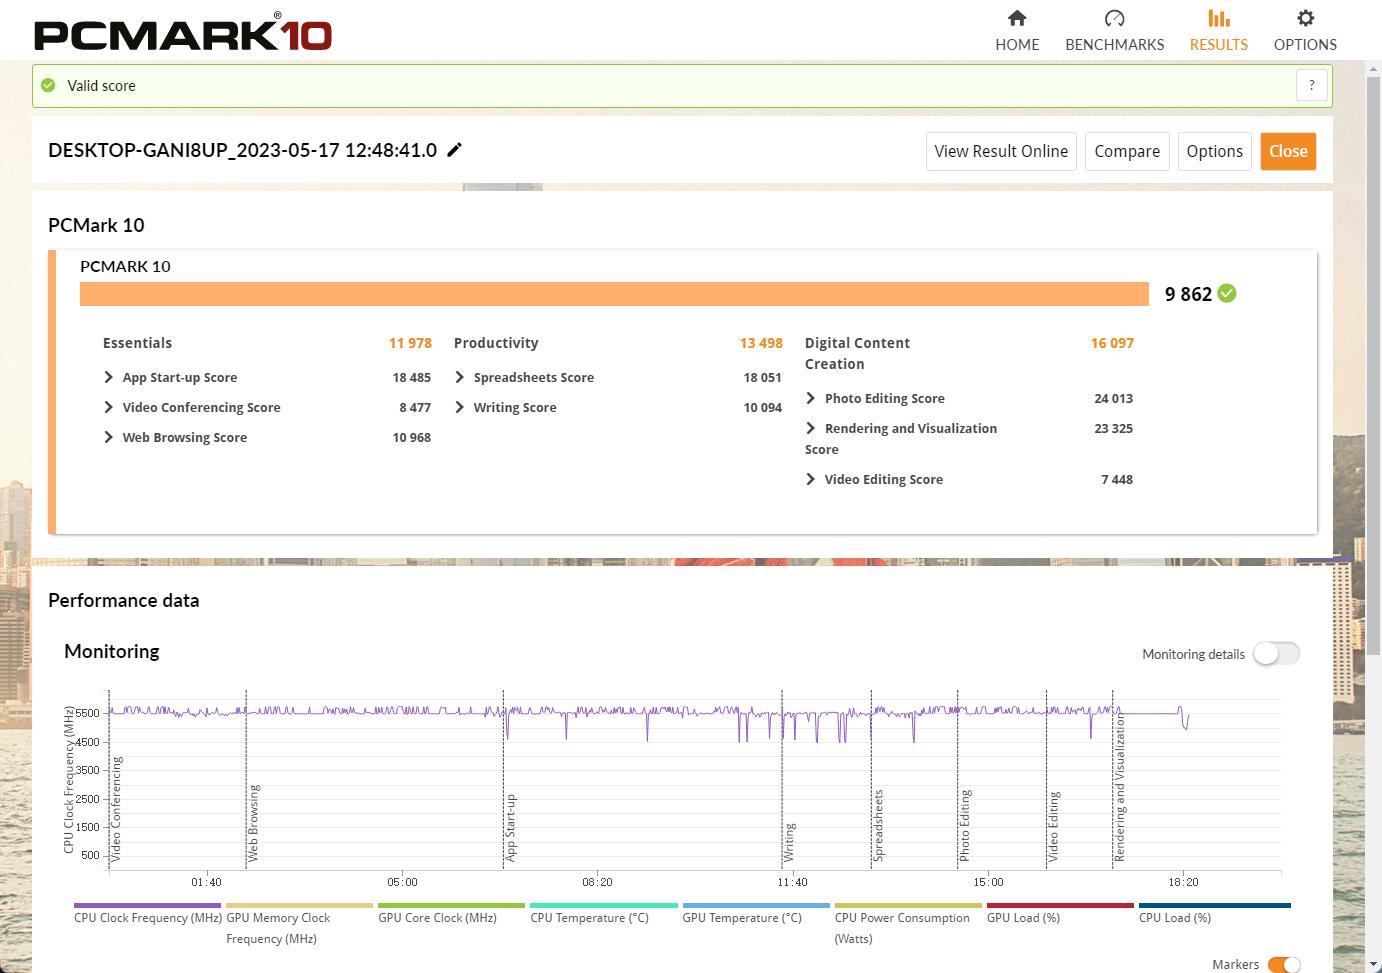Open Benchmarks via the gauge icon
The height and width of the screenshot is (973, 1382).
(x=1114, y=18)
